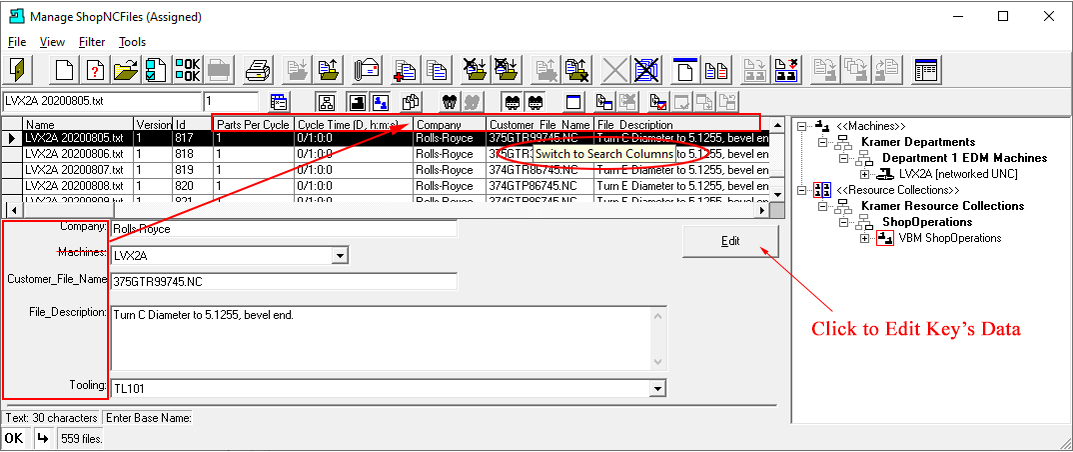
Task: Print using the active printer icon
Action: [259, 70]
